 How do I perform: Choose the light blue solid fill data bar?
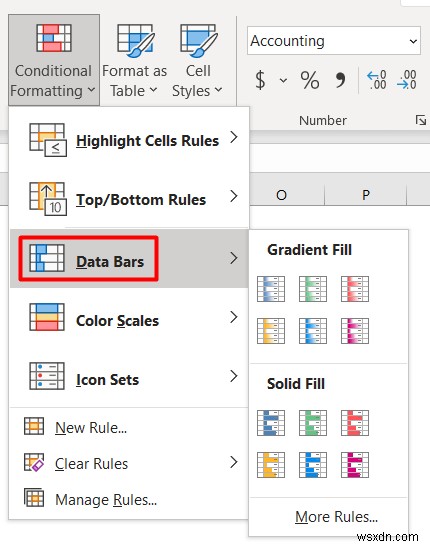point(313,465)
